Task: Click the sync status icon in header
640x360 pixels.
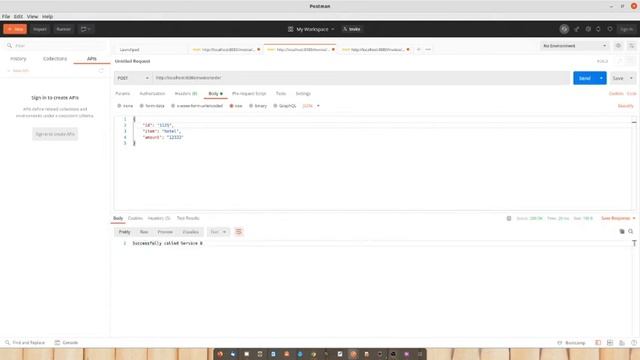Action: click(x=564, y=29)
